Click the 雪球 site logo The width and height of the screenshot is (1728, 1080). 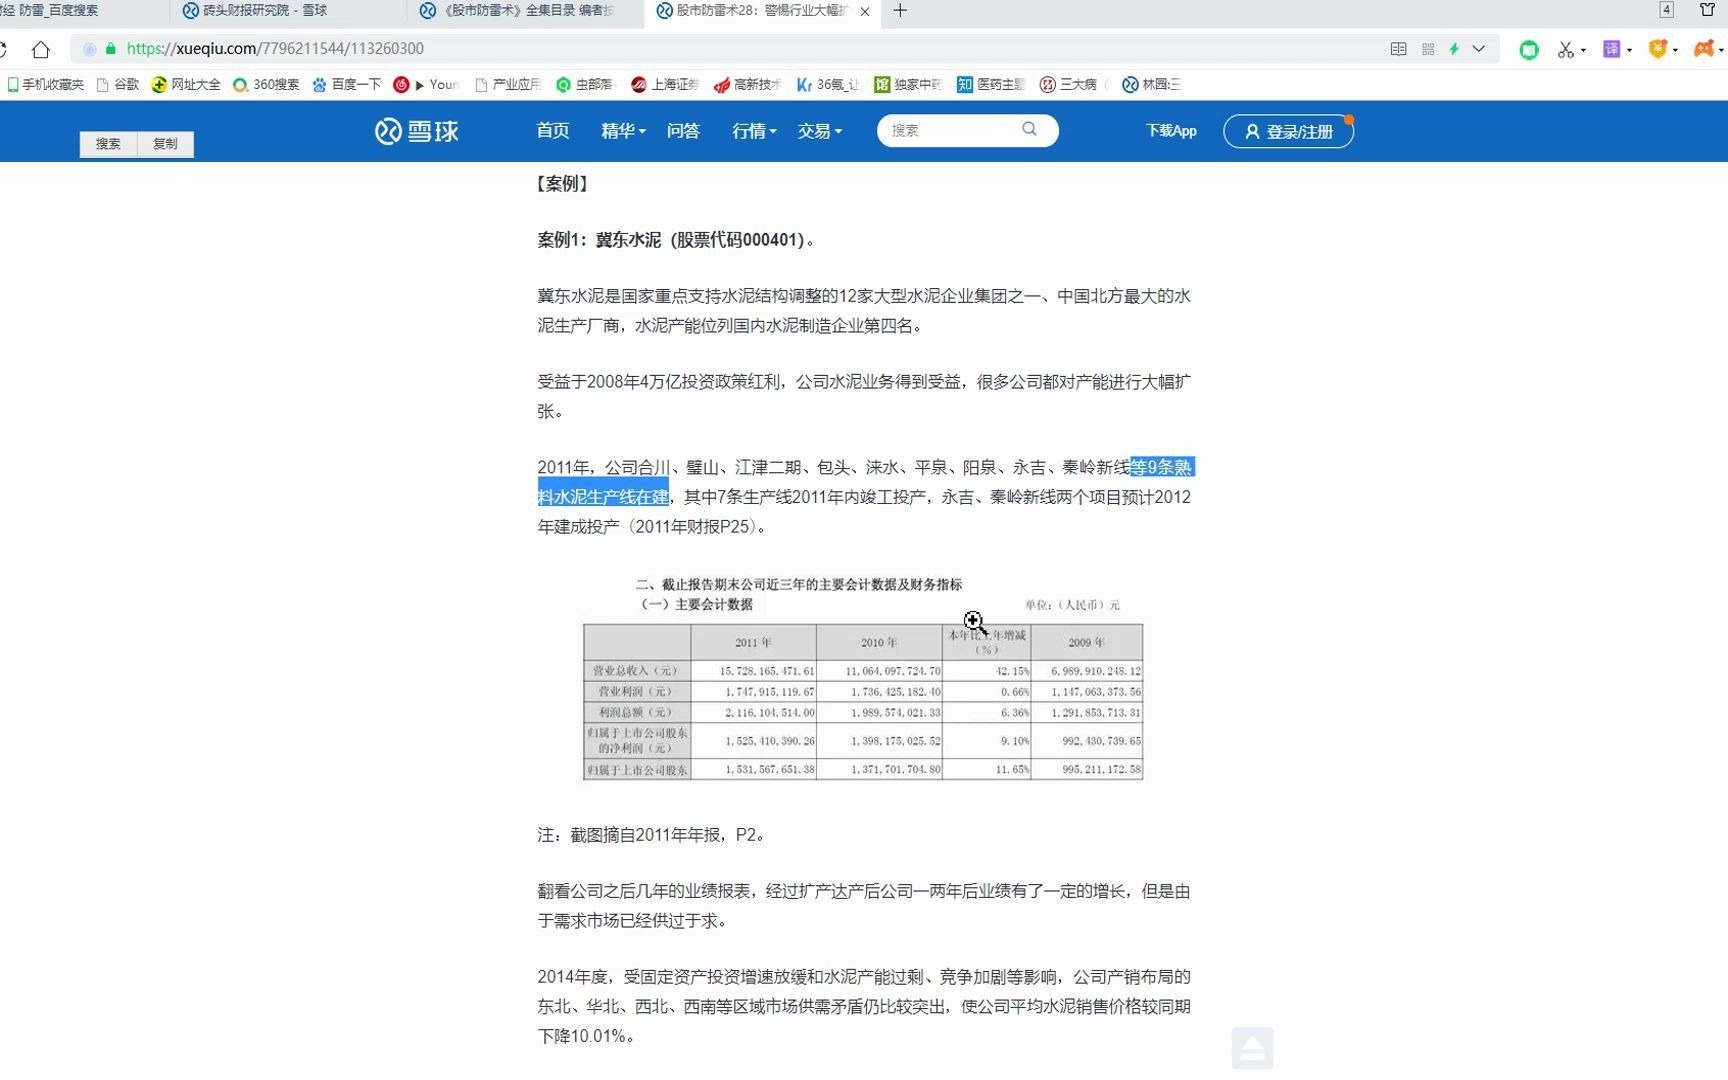(417, 131)
